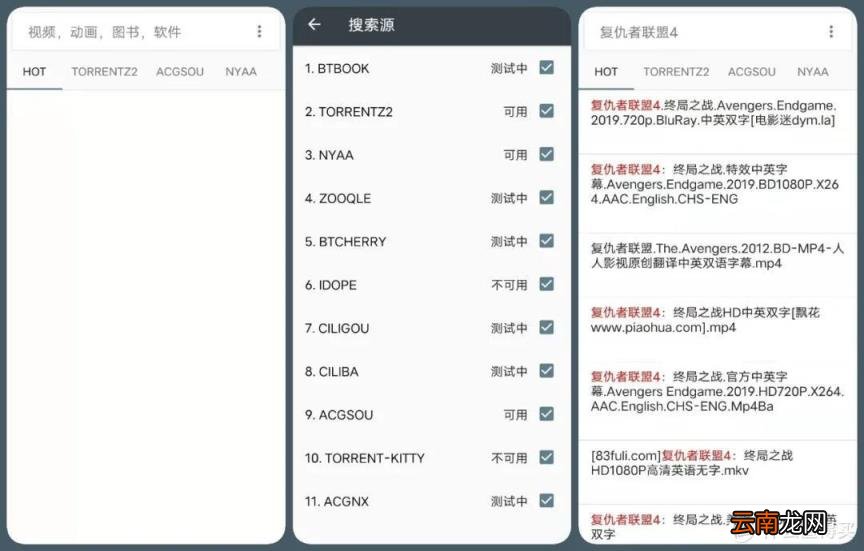Viewport: 864px width, 551px height.
Task: Disable the ZOOQLE source checkbox
Action: click(547, 197)
